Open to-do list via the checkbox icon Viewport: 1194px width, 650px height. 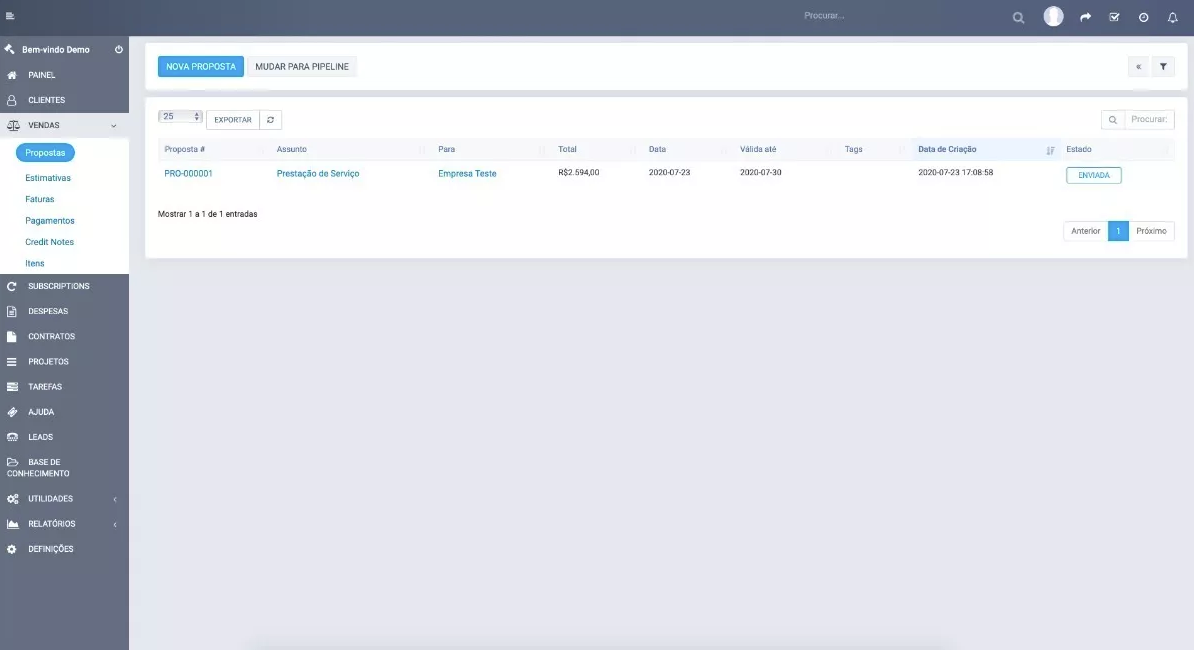(1114, 17)
